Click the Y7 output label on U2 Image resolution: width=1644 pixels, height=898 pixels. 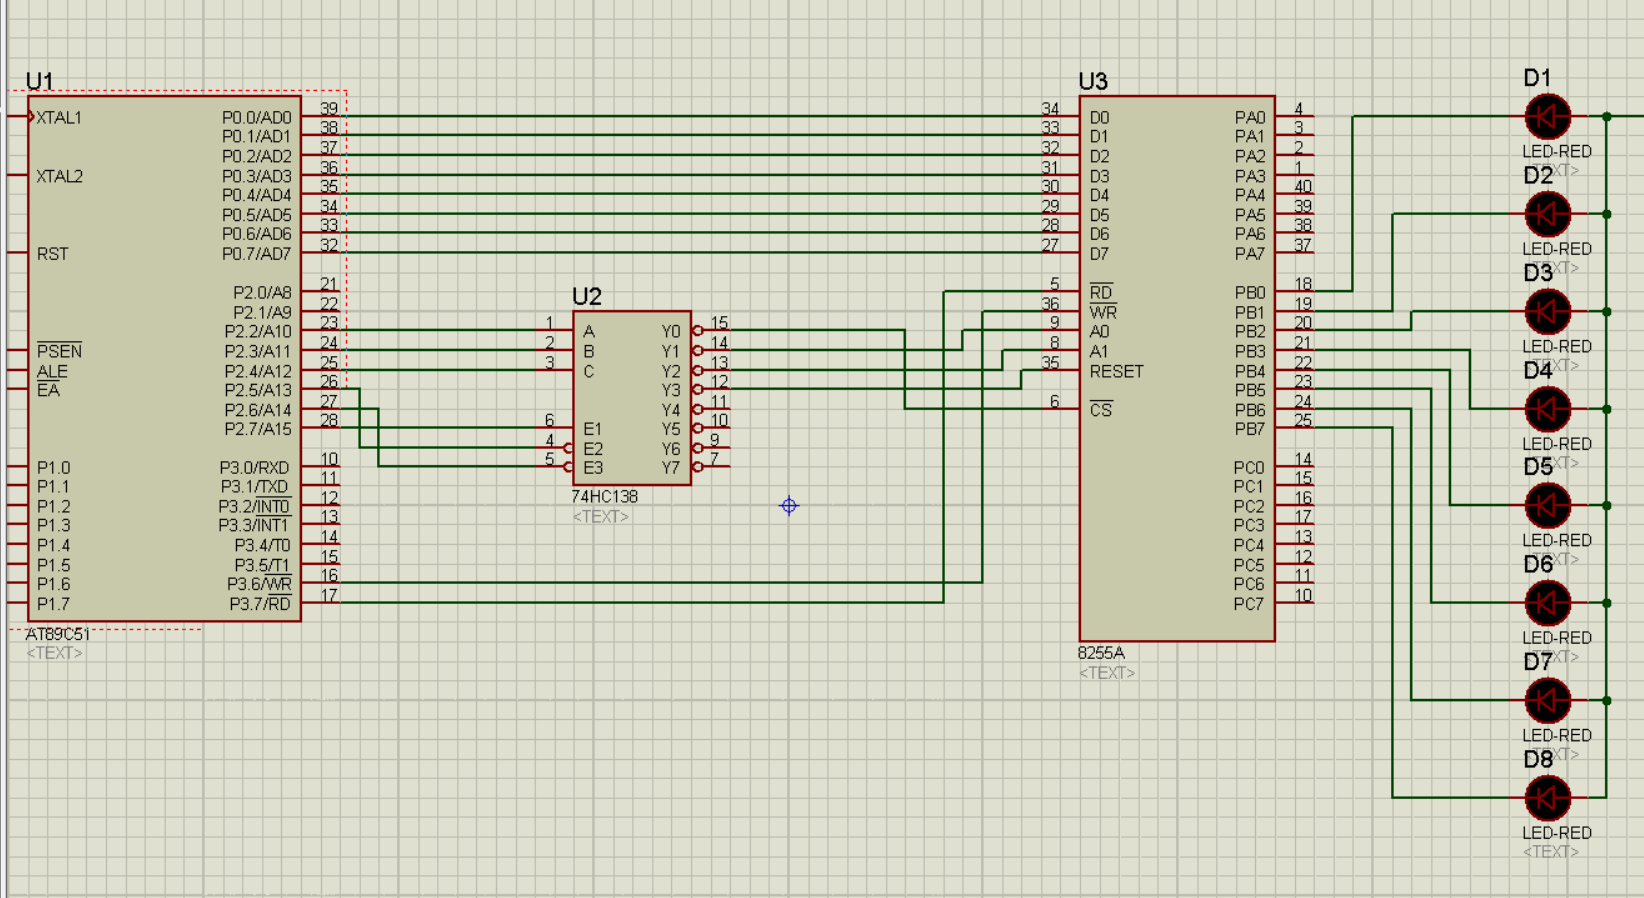671,468
